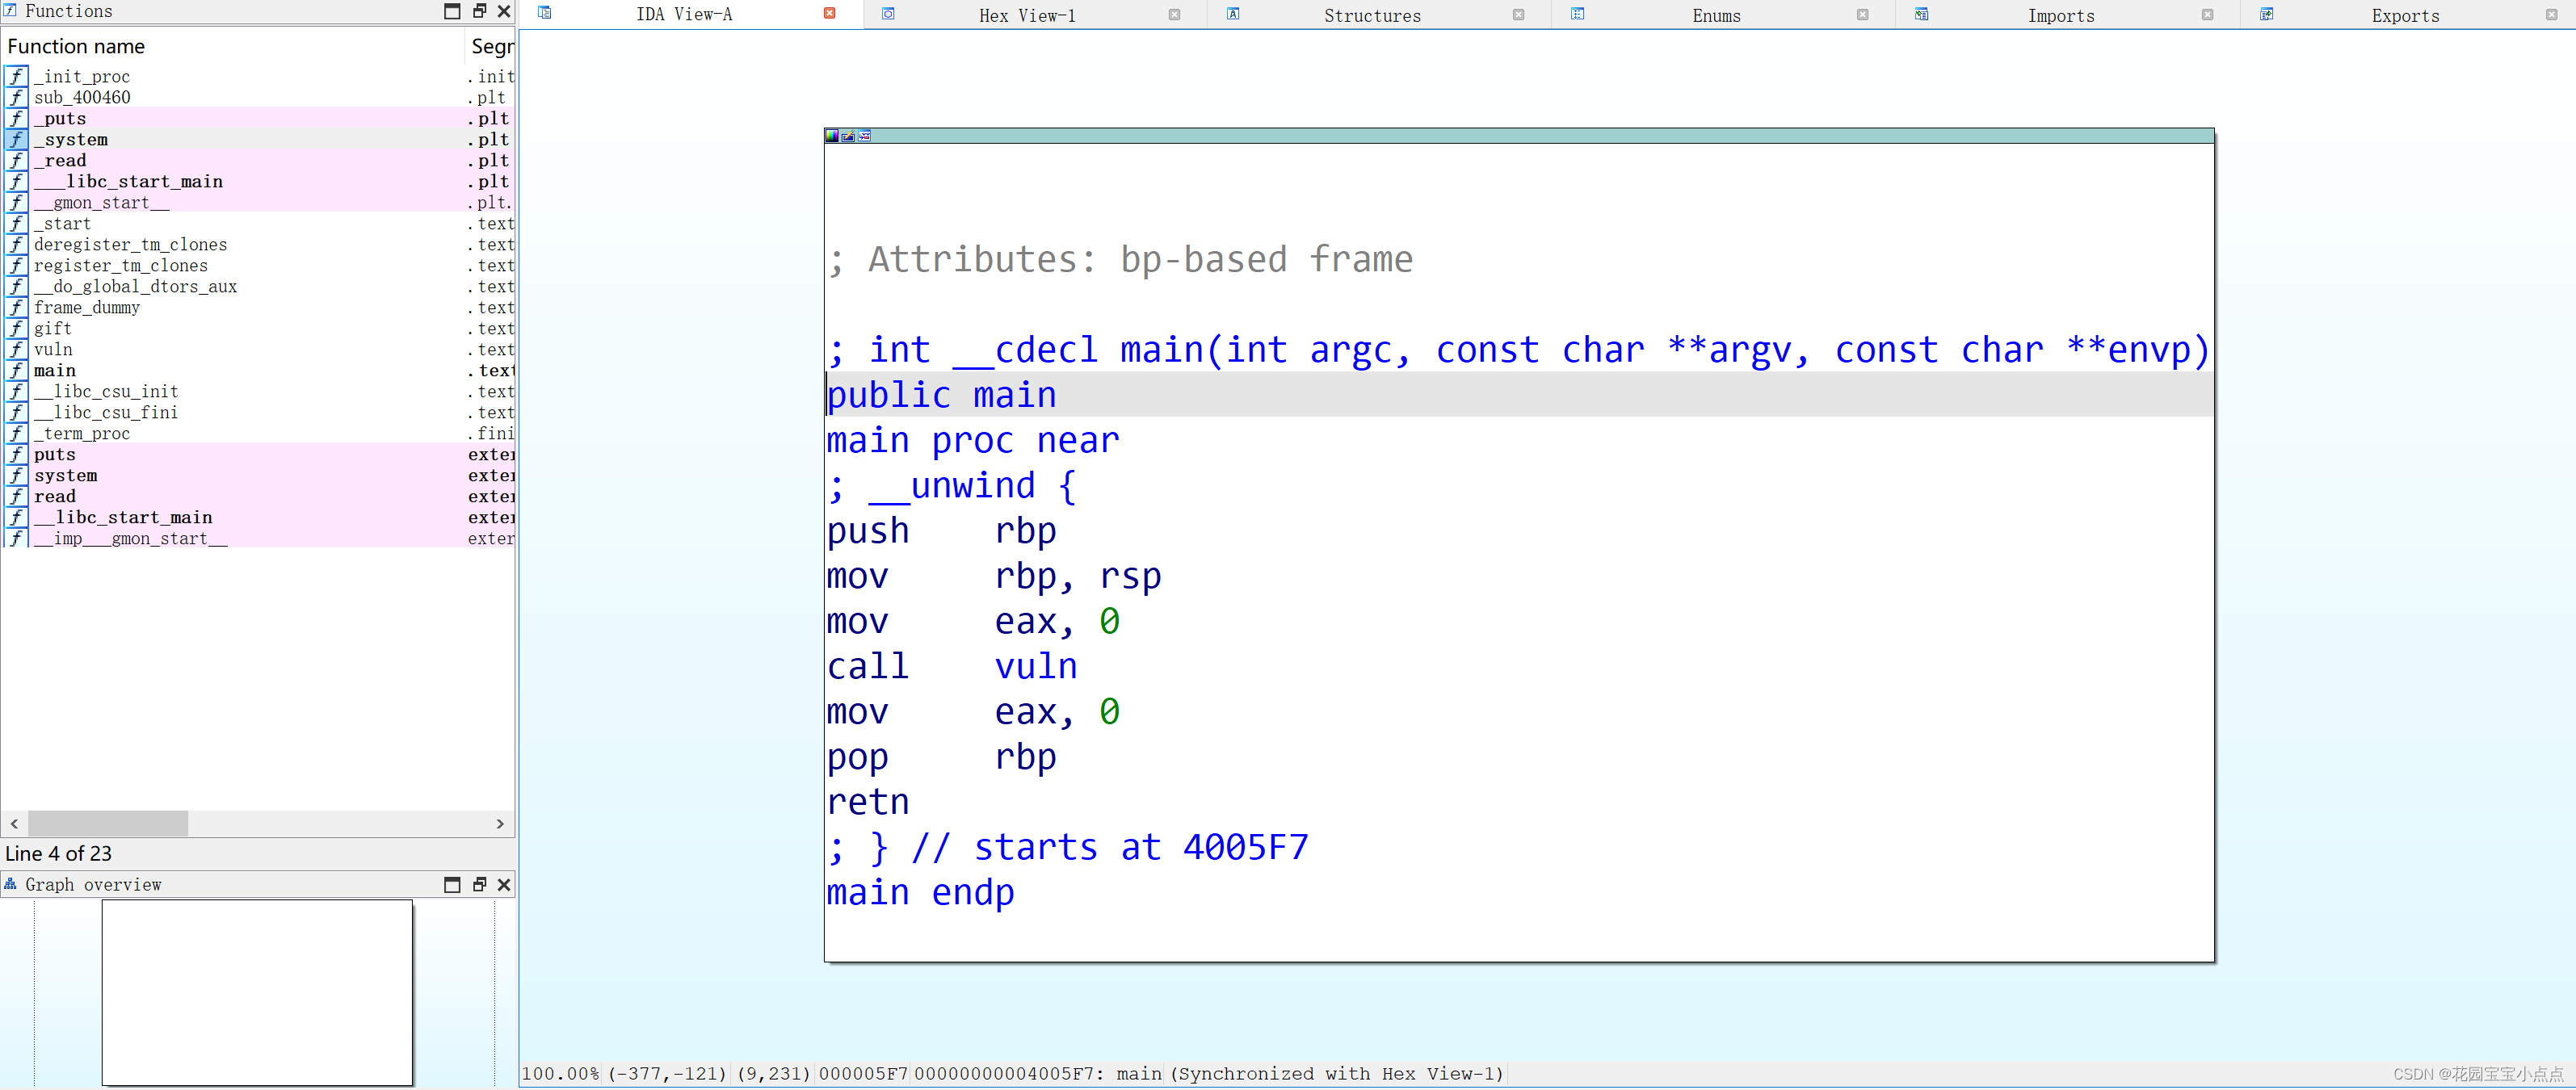Click the Segment column header
Viewport: 2576px width, 1090px height.
[x=490, y=46]
